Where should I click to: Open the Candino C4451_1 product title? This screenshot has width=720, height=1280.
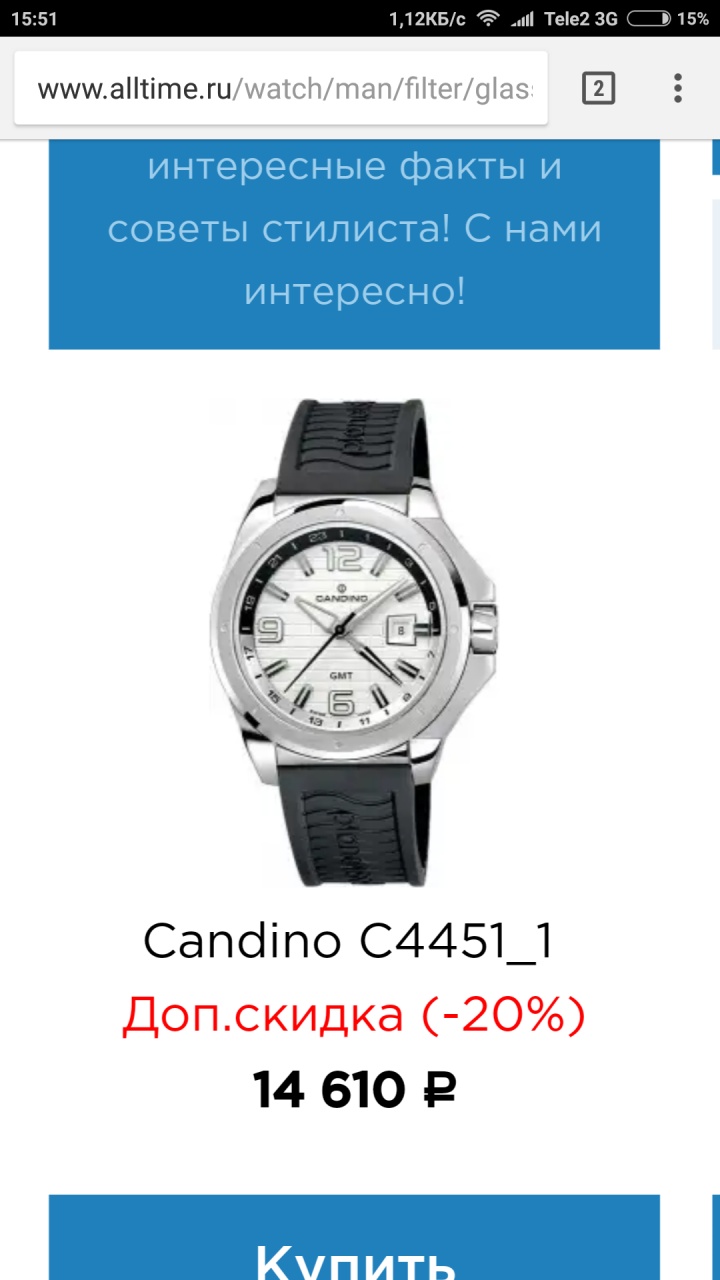coord(348,942)
